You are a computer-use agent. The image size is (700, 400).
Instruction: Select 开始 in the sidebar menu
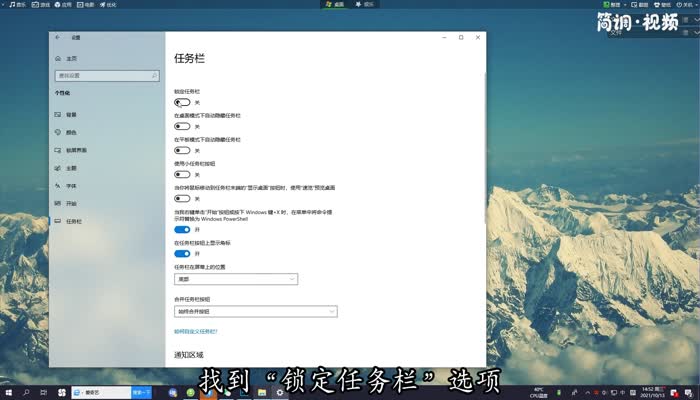pos(71,203)
